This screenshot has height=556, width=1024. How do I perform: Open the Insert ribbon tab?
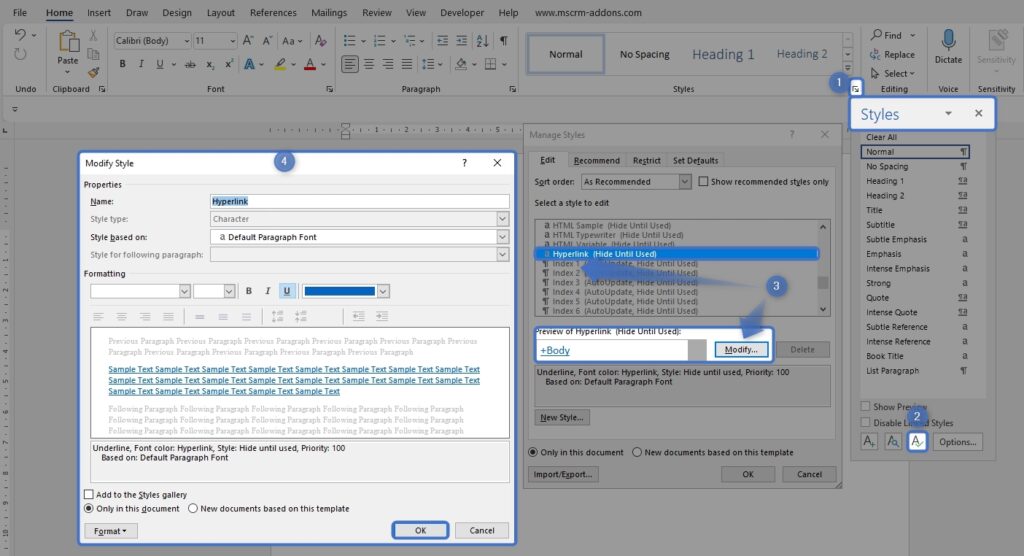tap(99, 12)
